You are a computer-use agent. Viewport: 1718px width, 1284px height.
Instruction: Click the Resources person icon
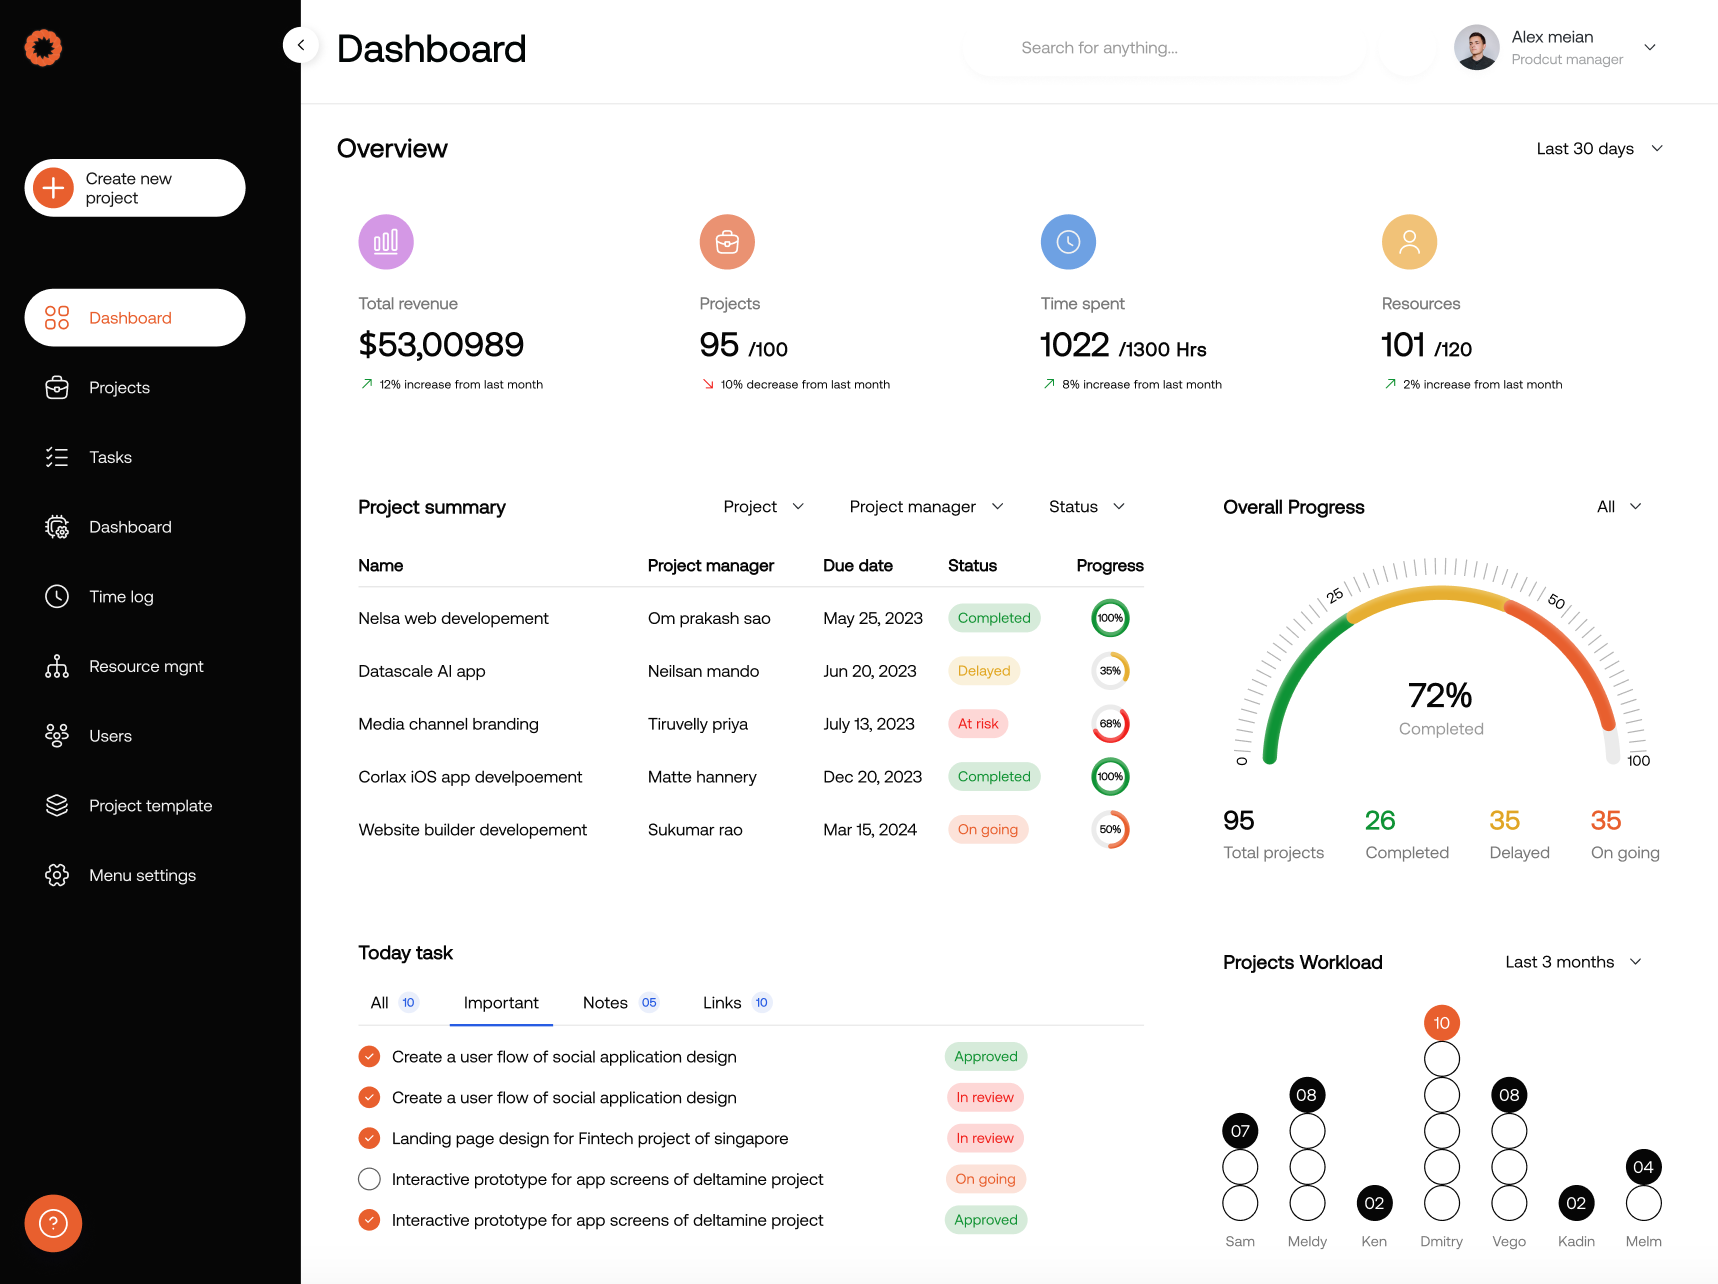1409,242
